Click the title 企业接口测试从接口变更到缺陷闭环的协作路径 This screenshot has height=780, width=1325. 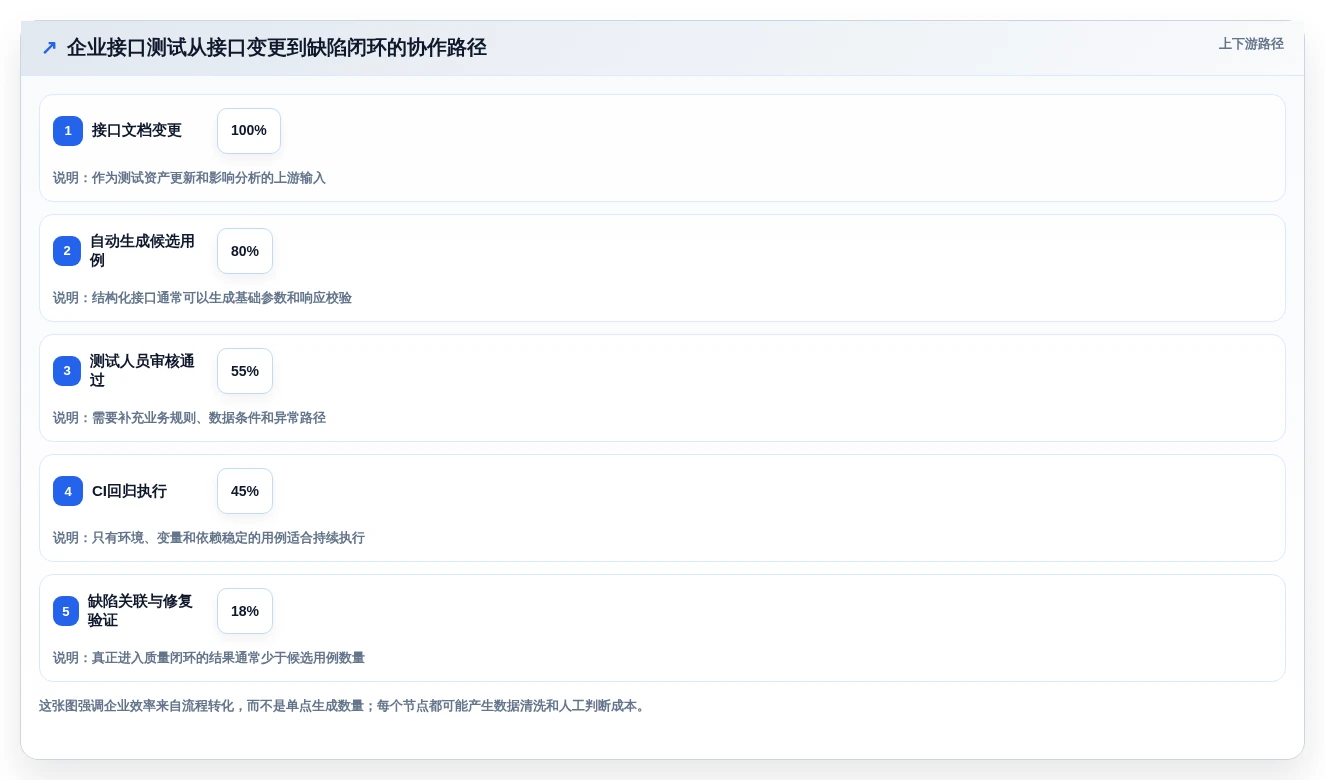(277, 48)
